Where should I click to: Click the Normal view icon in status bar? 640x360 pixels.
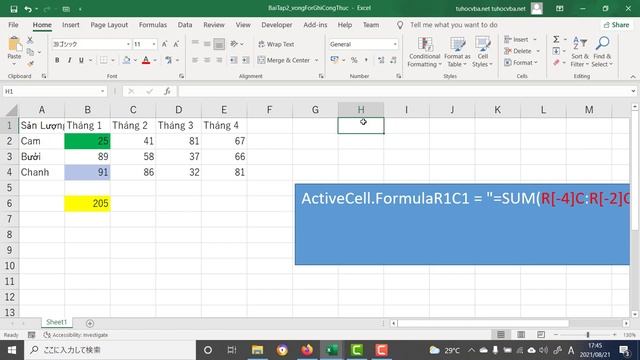[x=501, y=335]
